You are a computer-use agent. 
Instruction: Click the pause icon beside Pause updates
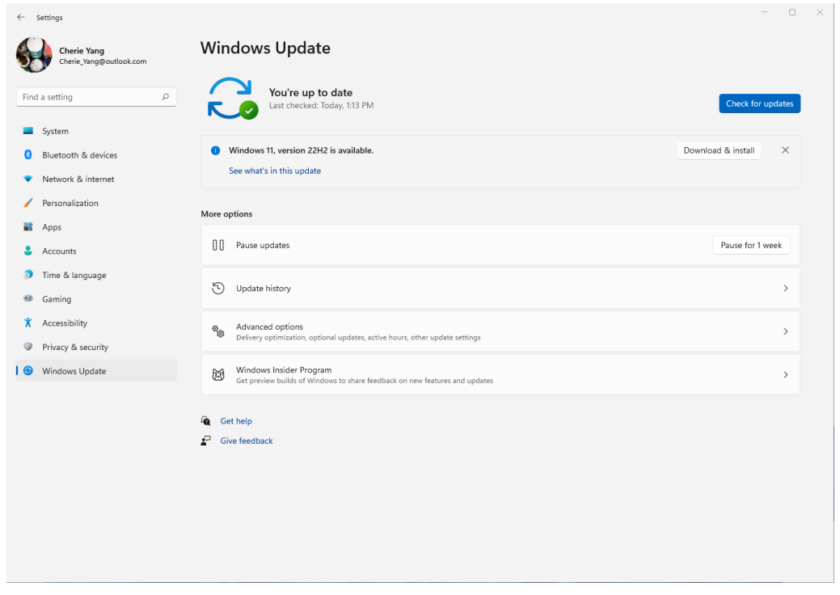[x=218, y=245]
